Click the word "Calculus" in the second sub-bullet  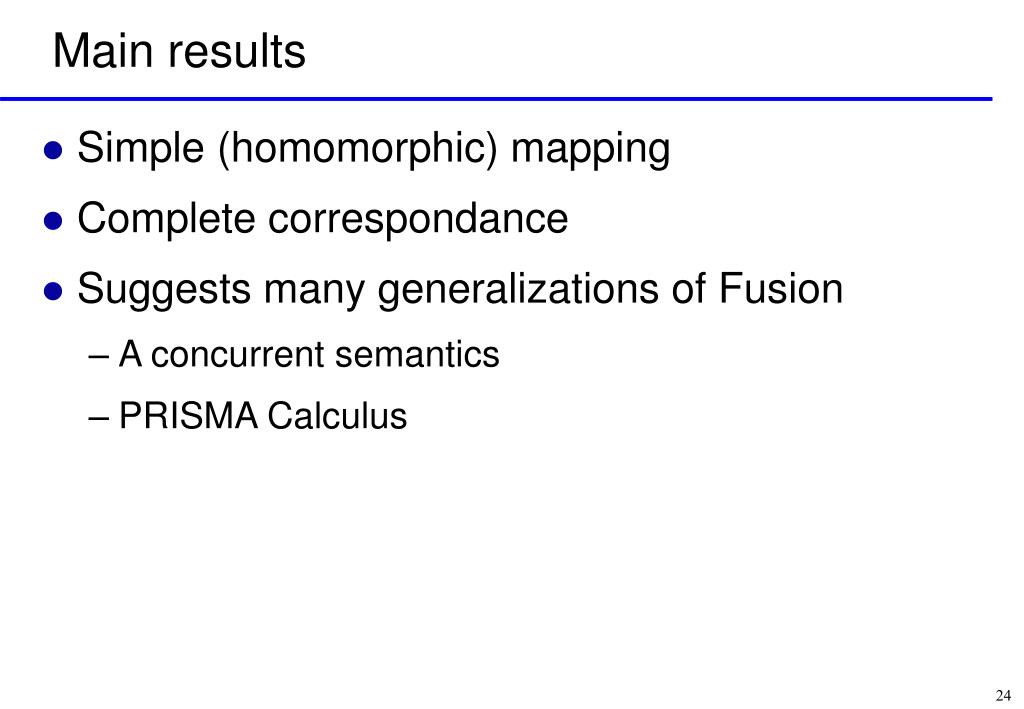pyautogui.click(x=337, y=415)
